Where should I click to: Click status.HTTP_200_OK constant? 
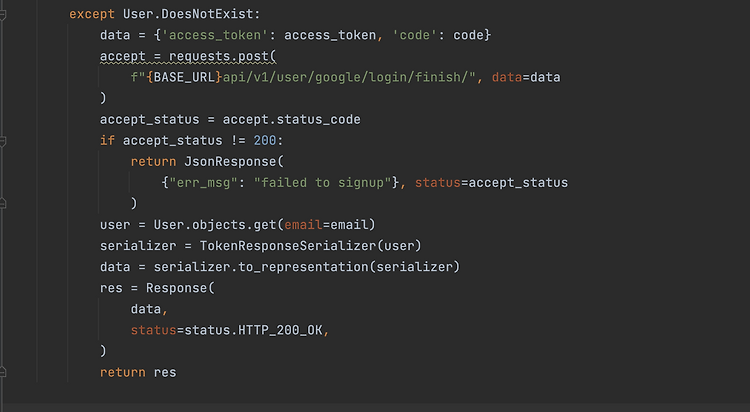(x=253, y=330)
